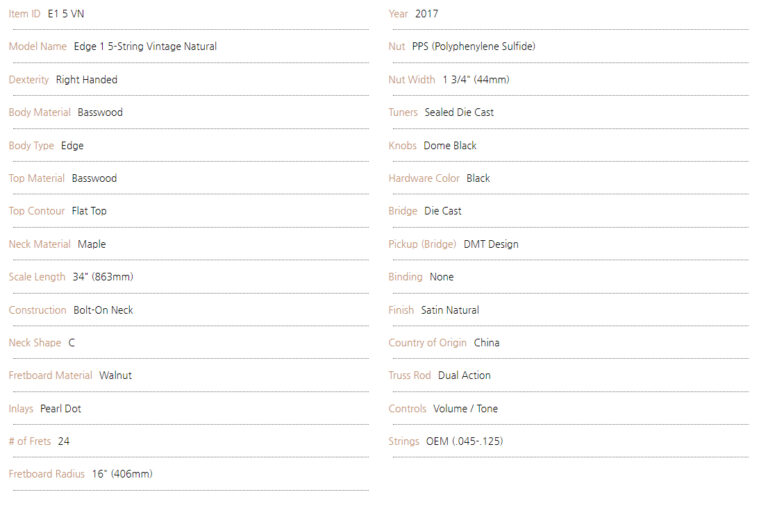Click the Pearl Dot inlays value

[x=61, y=409]
